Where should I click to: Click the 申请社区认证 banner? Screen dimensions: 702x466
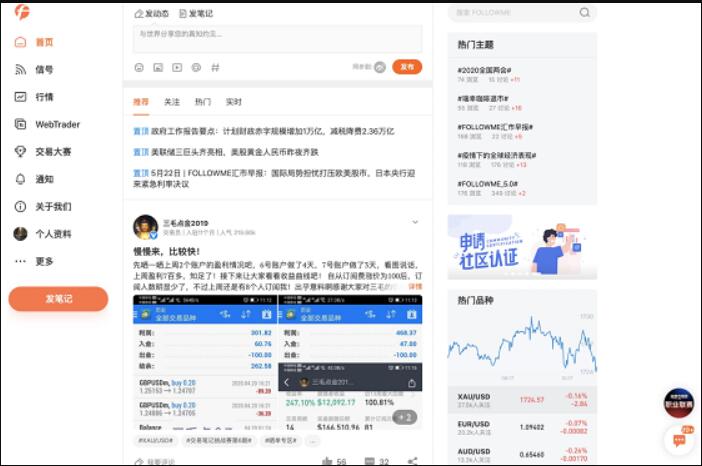click(x=522, y=247)
